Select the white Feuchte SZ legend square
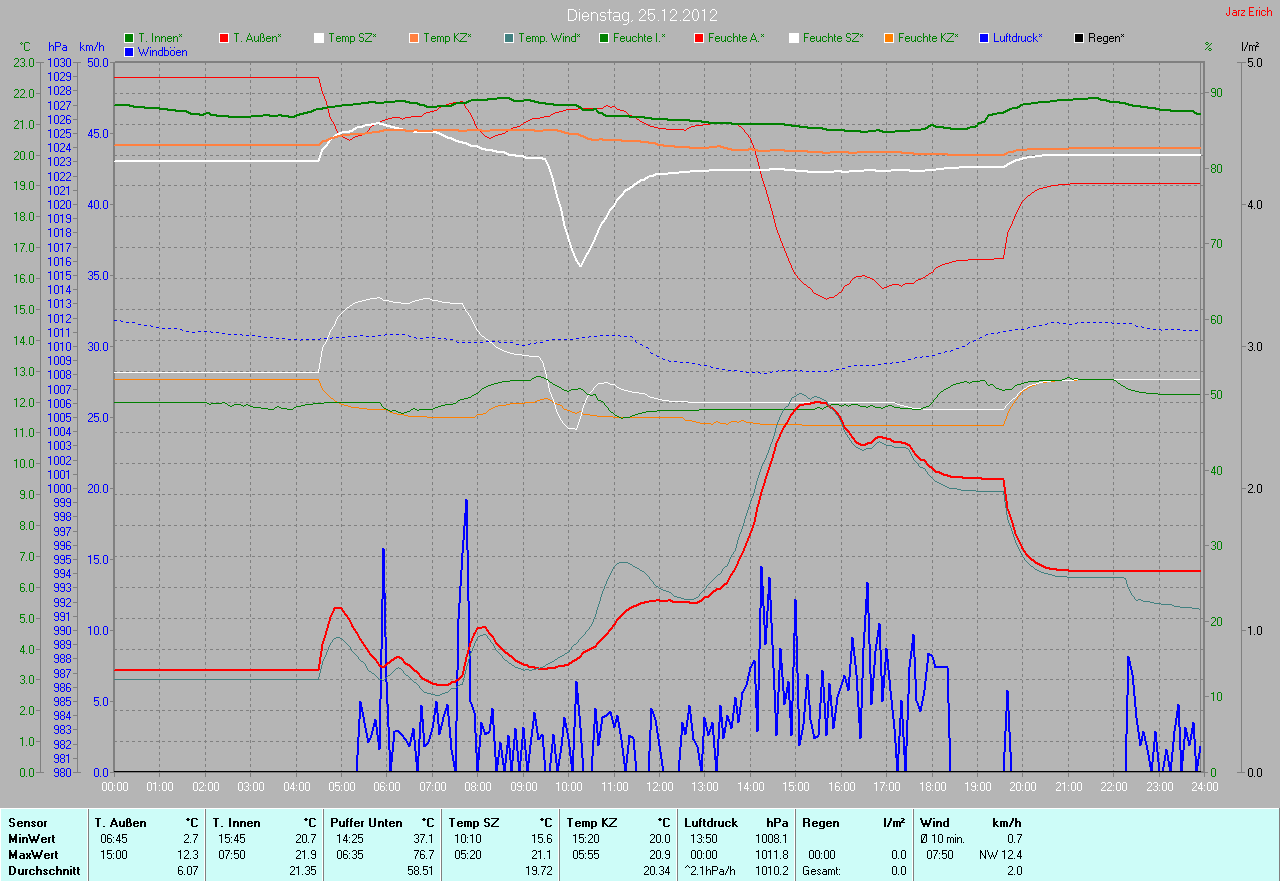This screenshot has height=881, width=1280. [794, 38]
